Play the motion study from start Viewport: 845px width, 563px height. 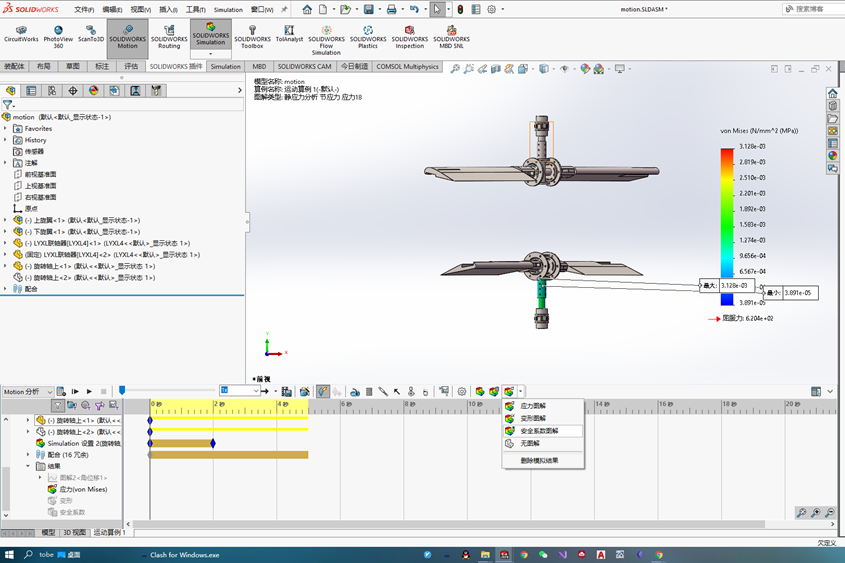click(x=75, y=392)
